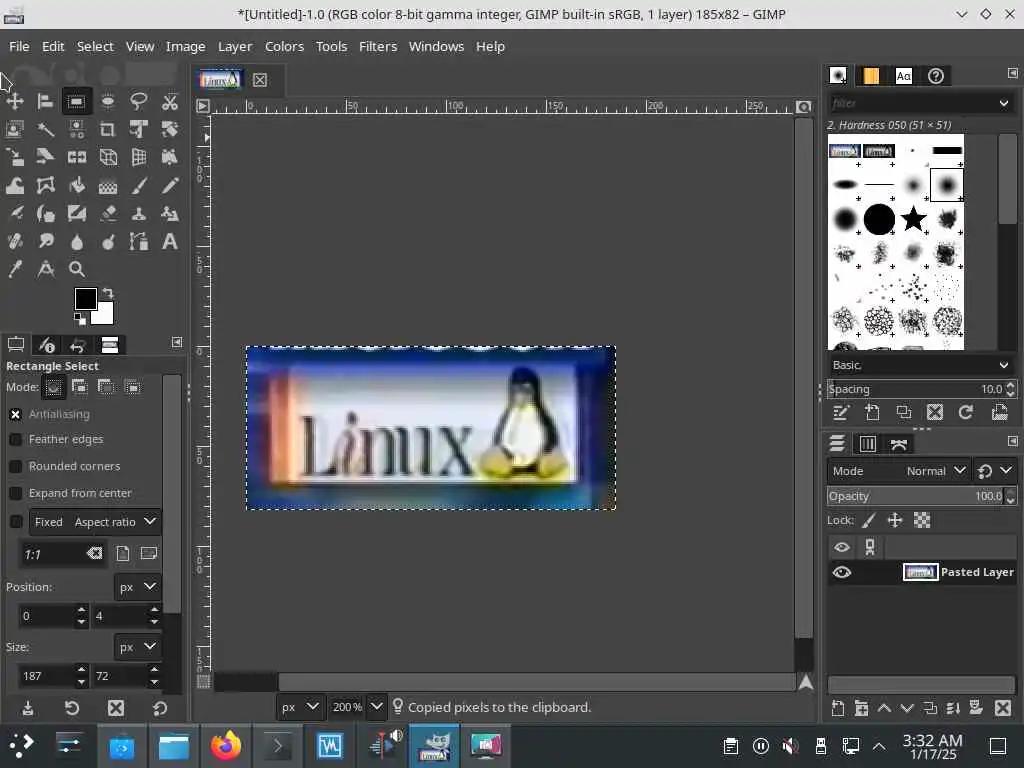The width and height of the screenshot is (1024, 768).
Task: Open the brush Basic tag dropdown
Action: pyautogui.click(x=921, y=365)
